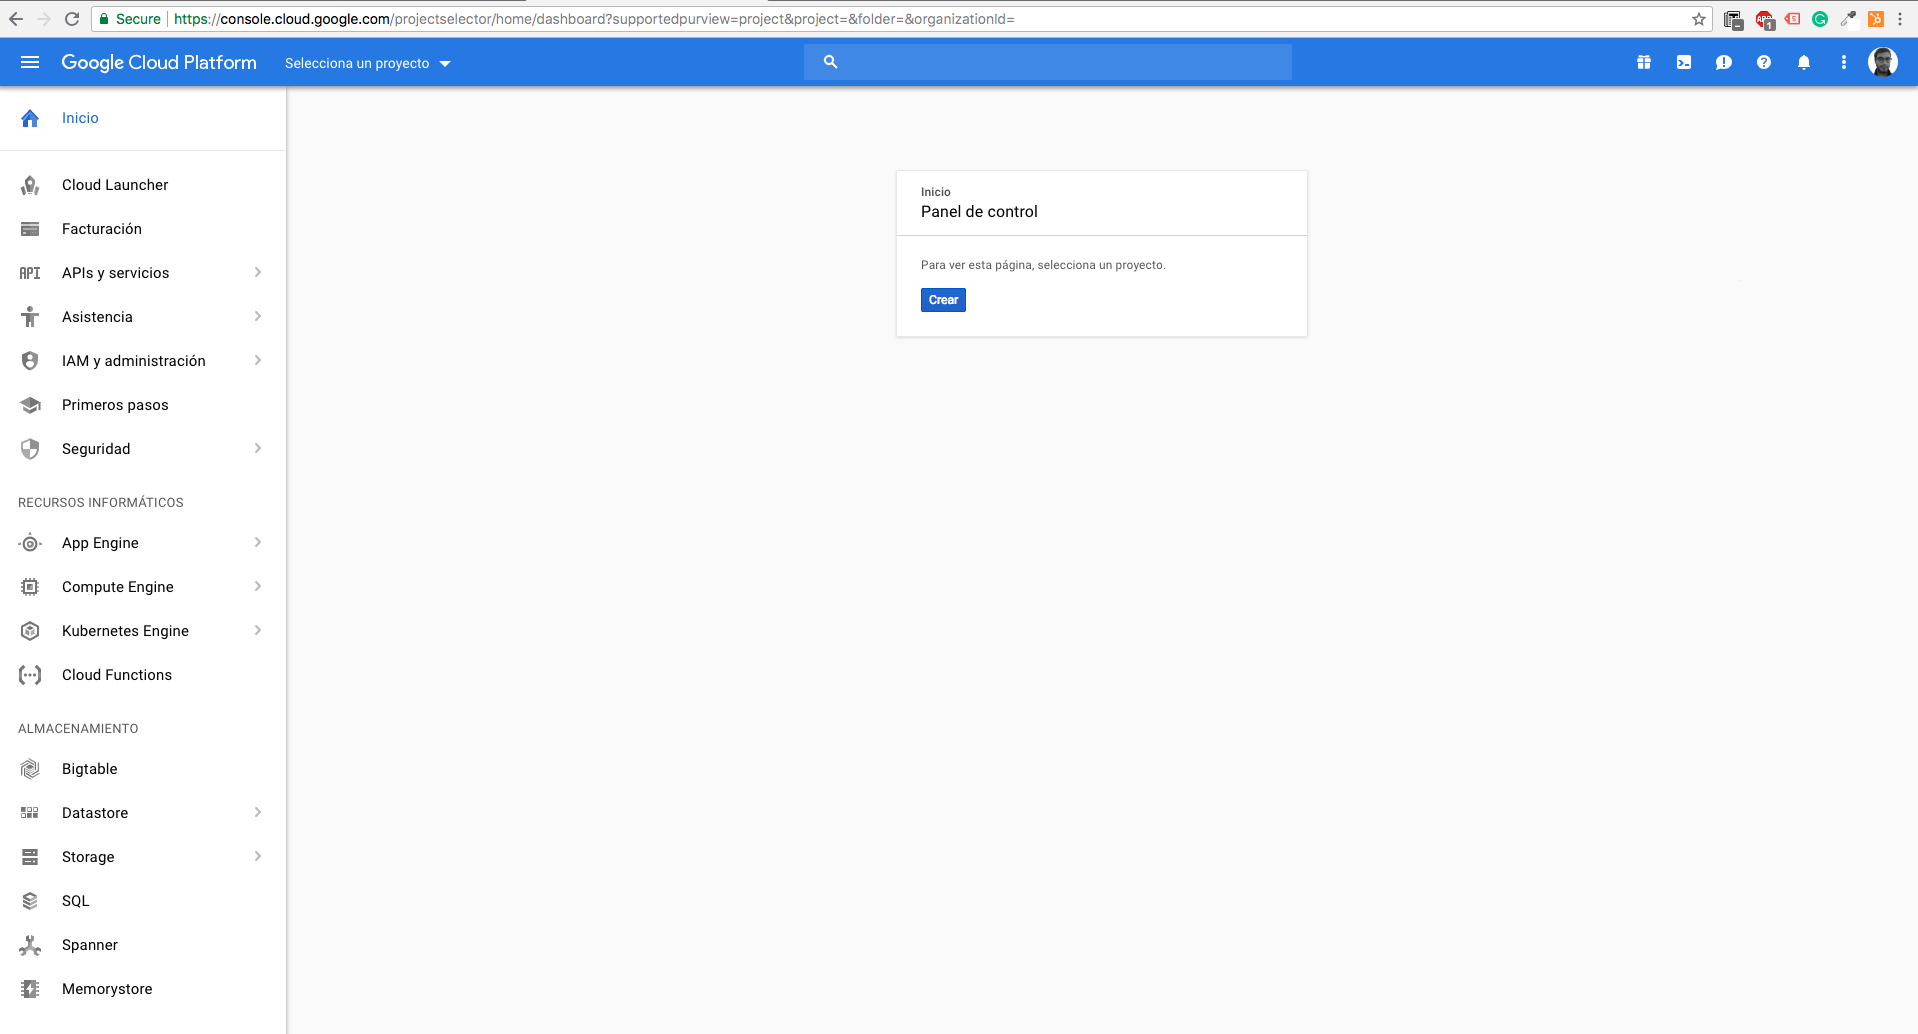Click the Secure padlock site info

(130, 19)
